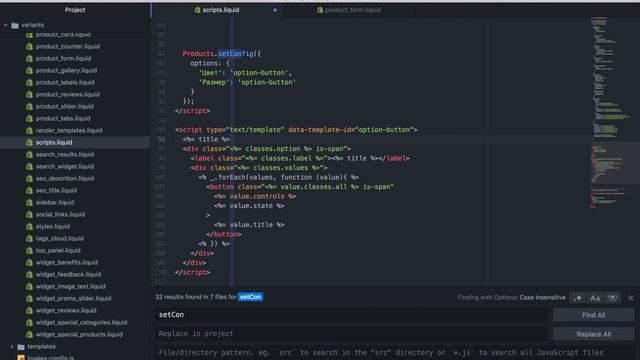Image resolution: width=640 pixels, height=360 pixels.
Task: Click the file icon beside styles.liquid
Action: 29,227
